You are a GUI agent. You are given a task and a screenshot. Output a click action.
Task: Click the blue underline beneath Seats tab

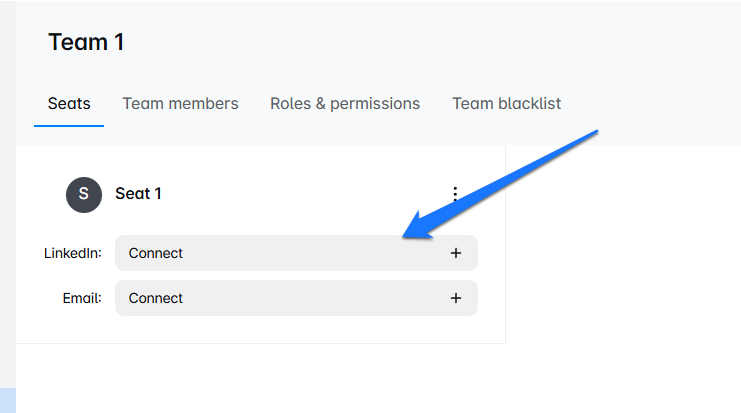point(69,126)
